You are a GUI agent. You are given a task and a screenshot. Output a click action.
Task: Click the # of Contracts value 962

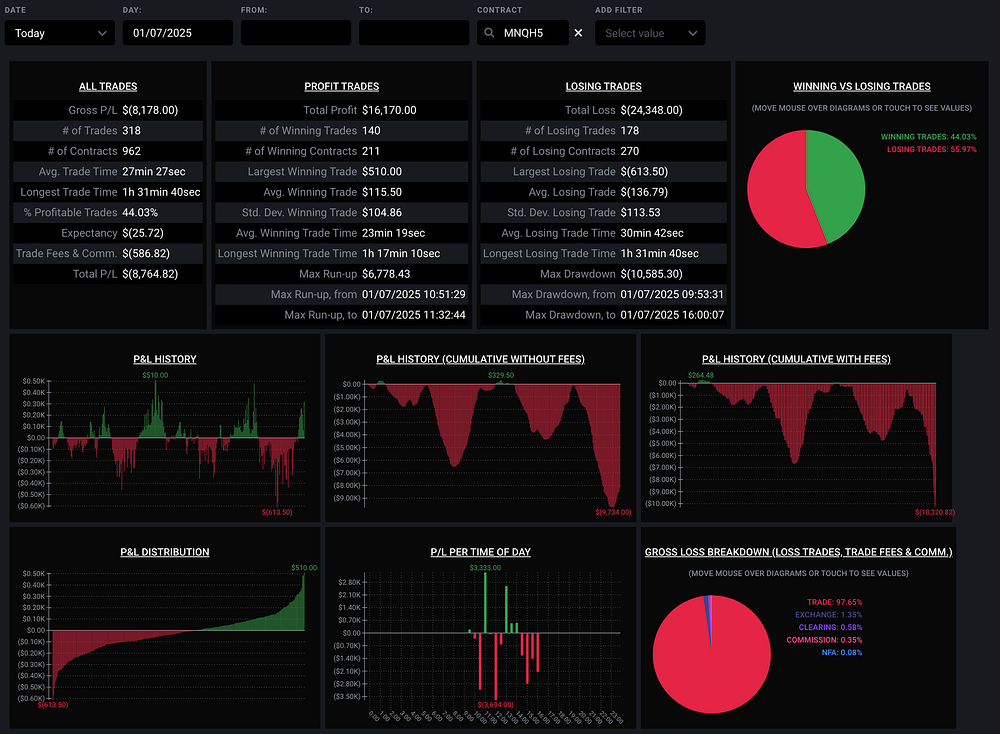coord(131,151)
